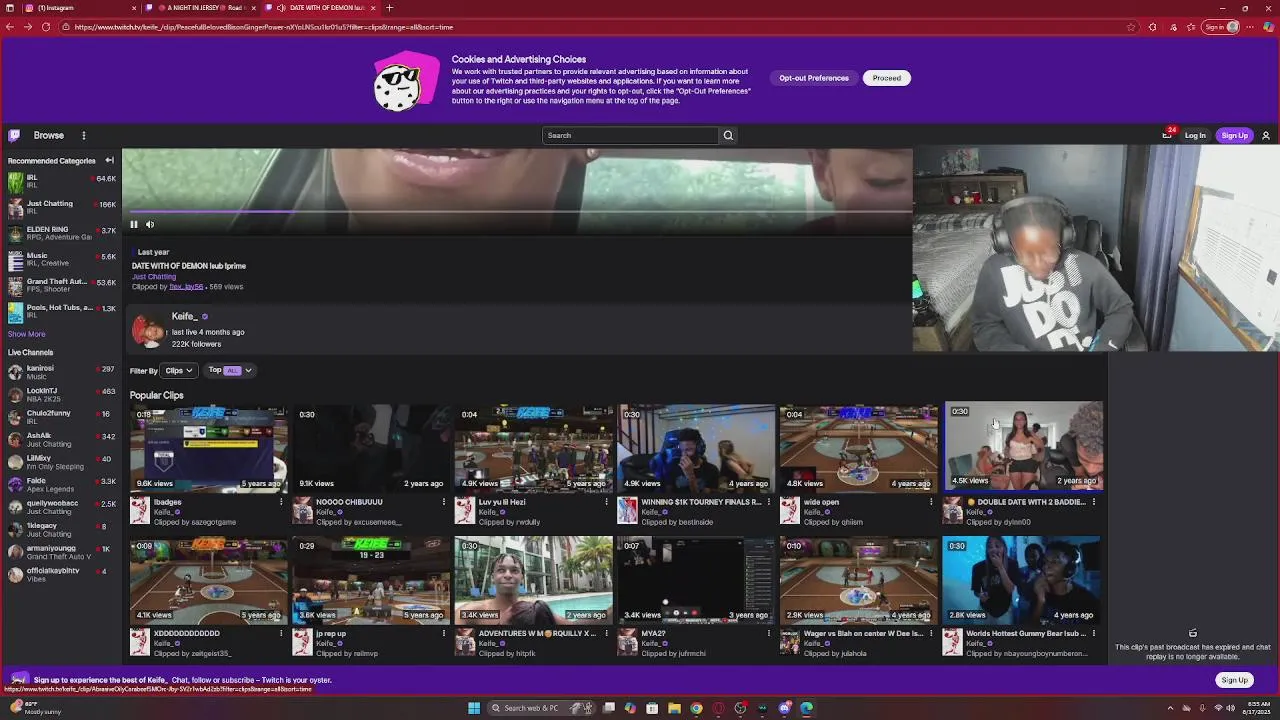
Task: Open options for the lbadges clip
Action: (x=281, y=502)
